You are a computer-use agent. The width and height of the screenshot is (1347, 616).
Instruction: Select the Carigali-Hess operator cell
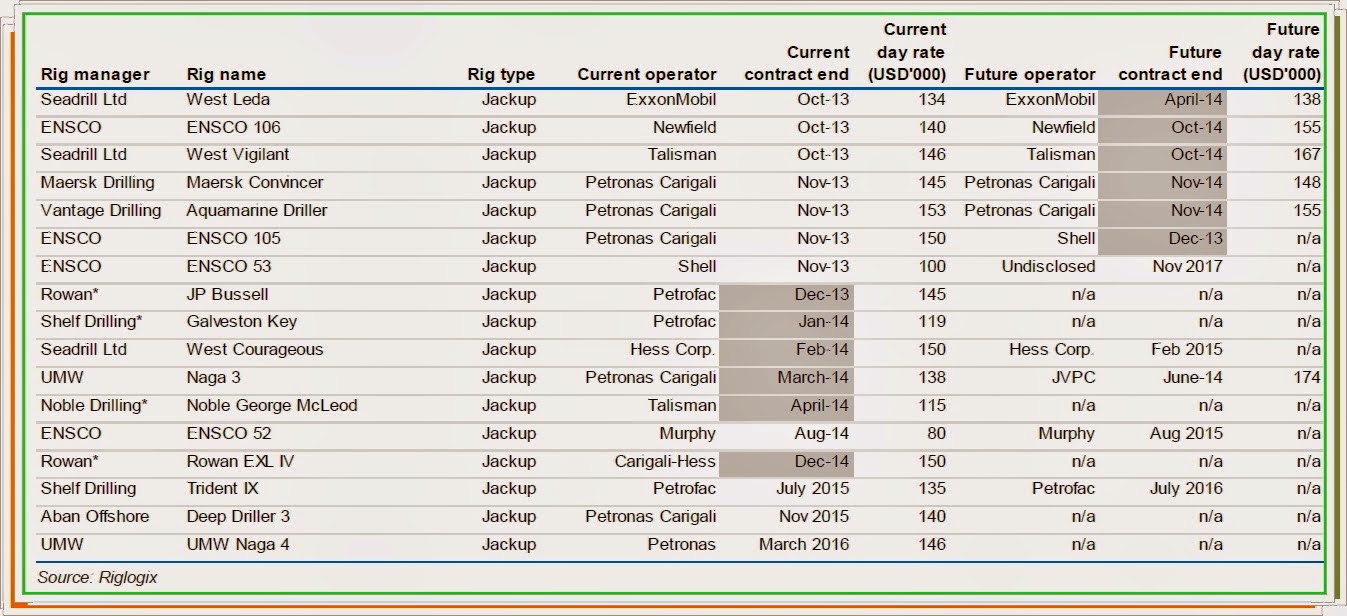(x=665, y=461)
